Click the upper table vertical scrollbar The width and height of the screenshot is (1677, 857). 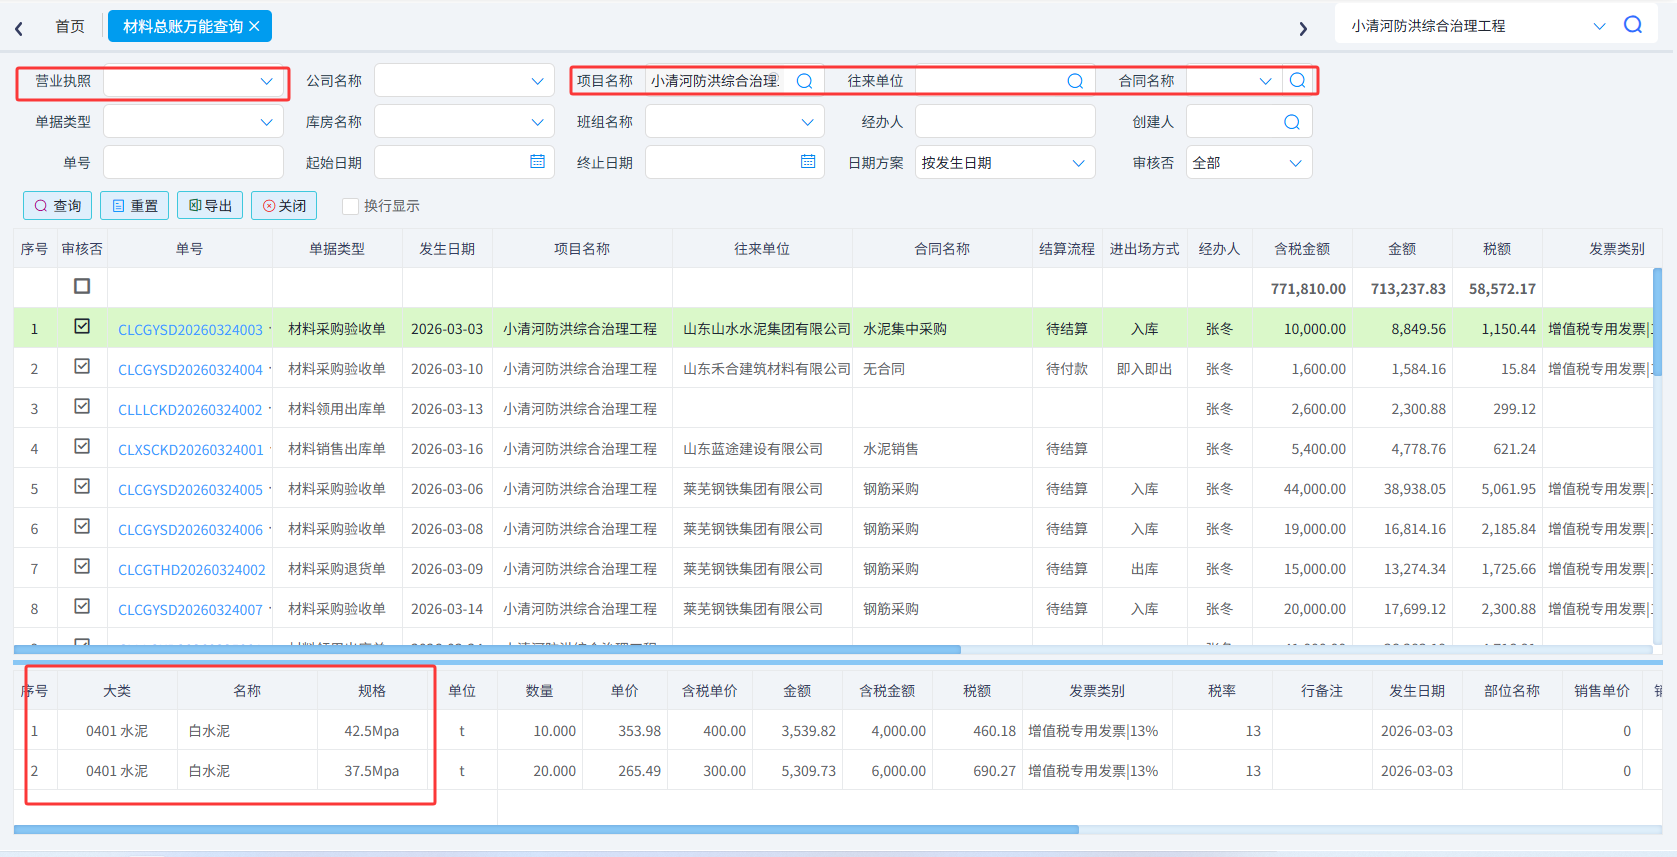pos(1657,322)
